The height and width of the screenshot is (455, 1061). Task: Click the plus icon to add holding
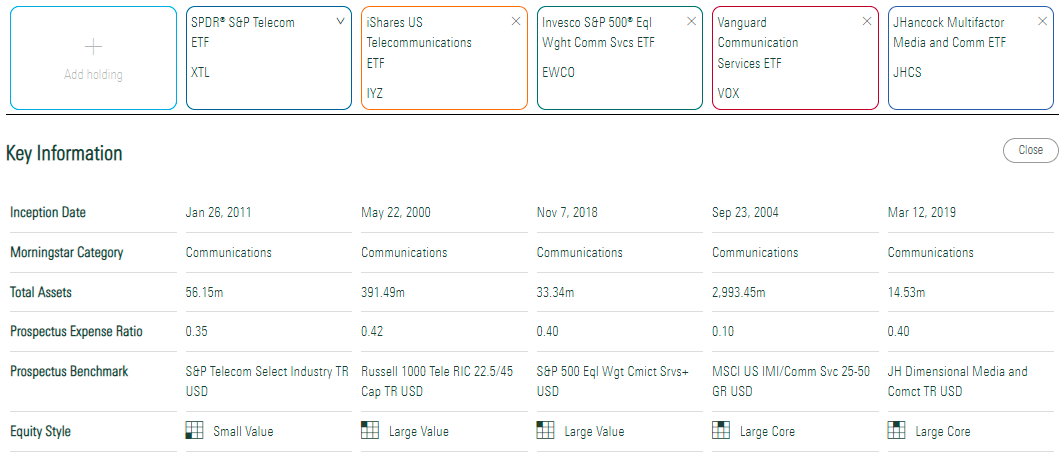pos(93,46)
